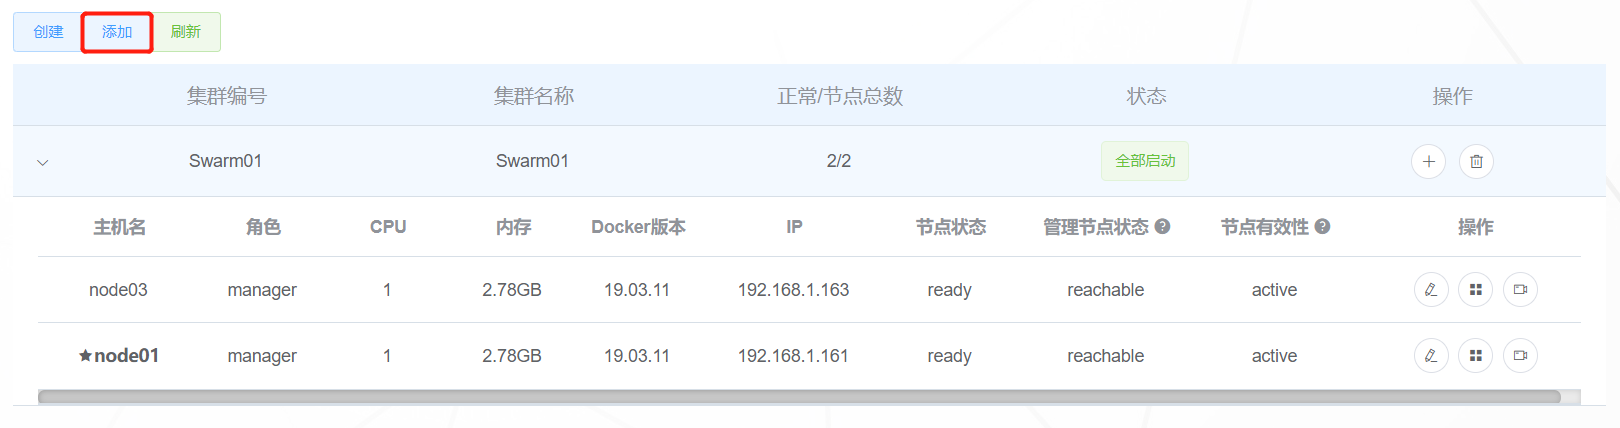This screenshot has width=1620, height=428.
Task: Open the grid icon for node01
Action: point(1476,355)
